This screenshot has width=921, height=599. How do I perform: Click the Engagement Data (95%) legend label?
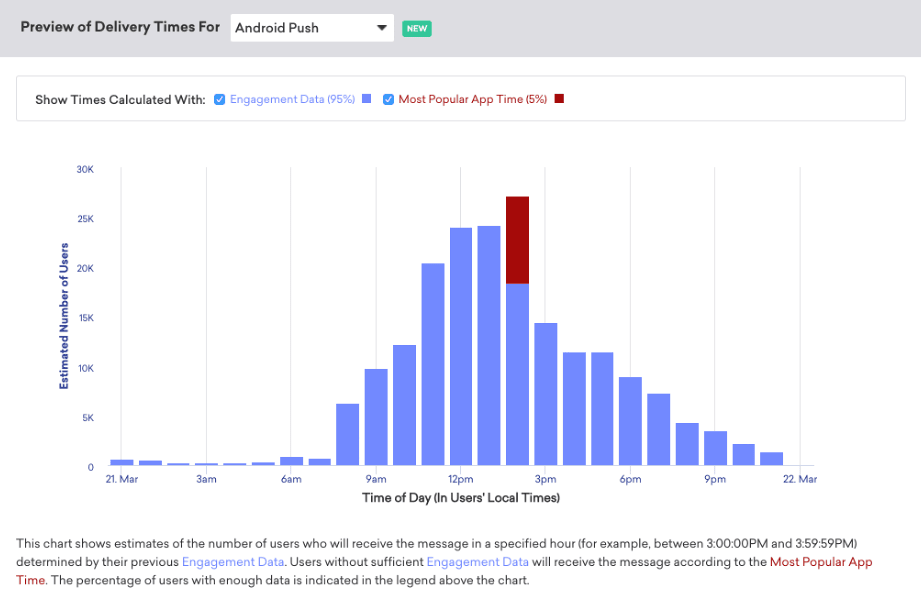point(292,99)
